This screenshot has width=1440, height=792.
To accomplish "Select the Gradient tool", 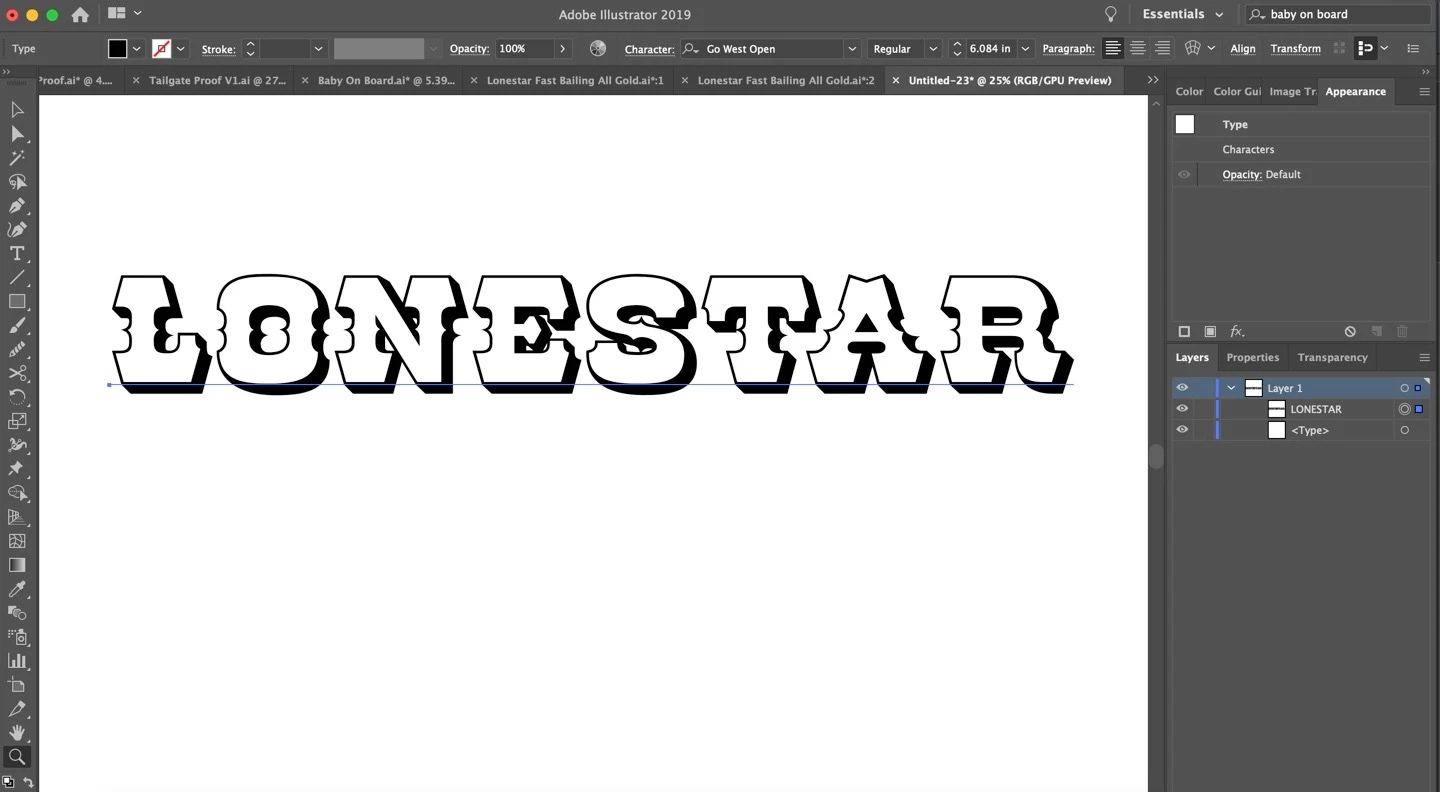I will (17, 565).
